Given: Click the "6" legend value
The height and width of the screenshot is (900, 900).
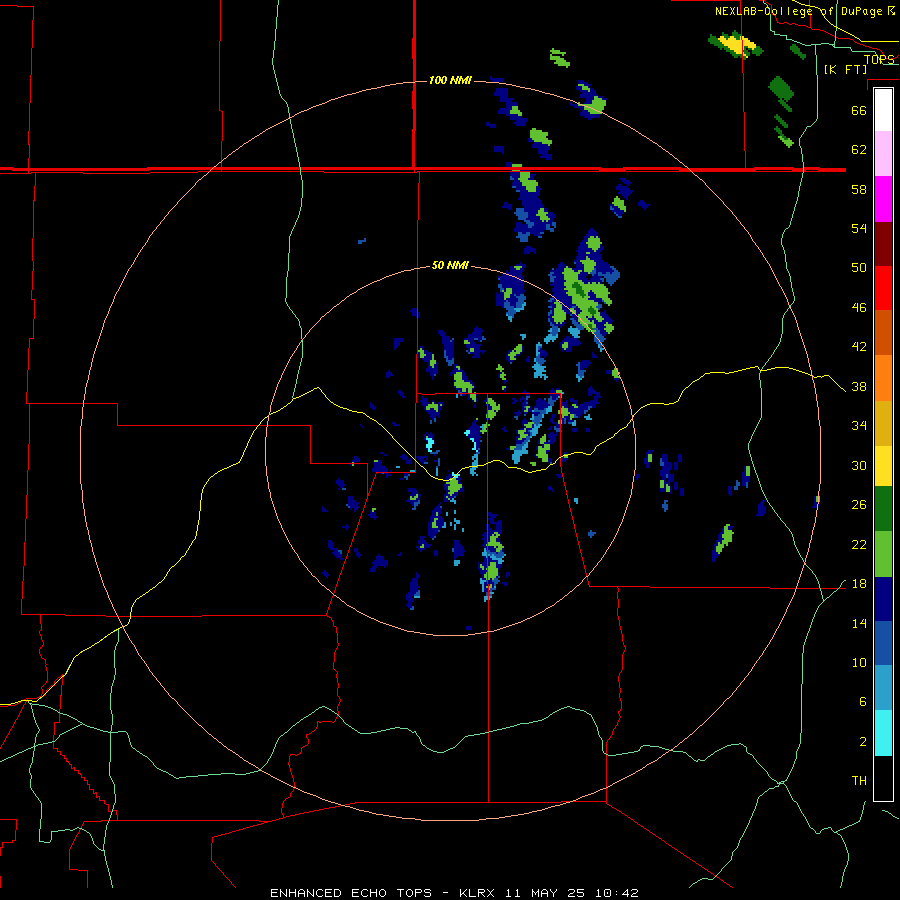Looking at the screenshot, I should [863, 702].
